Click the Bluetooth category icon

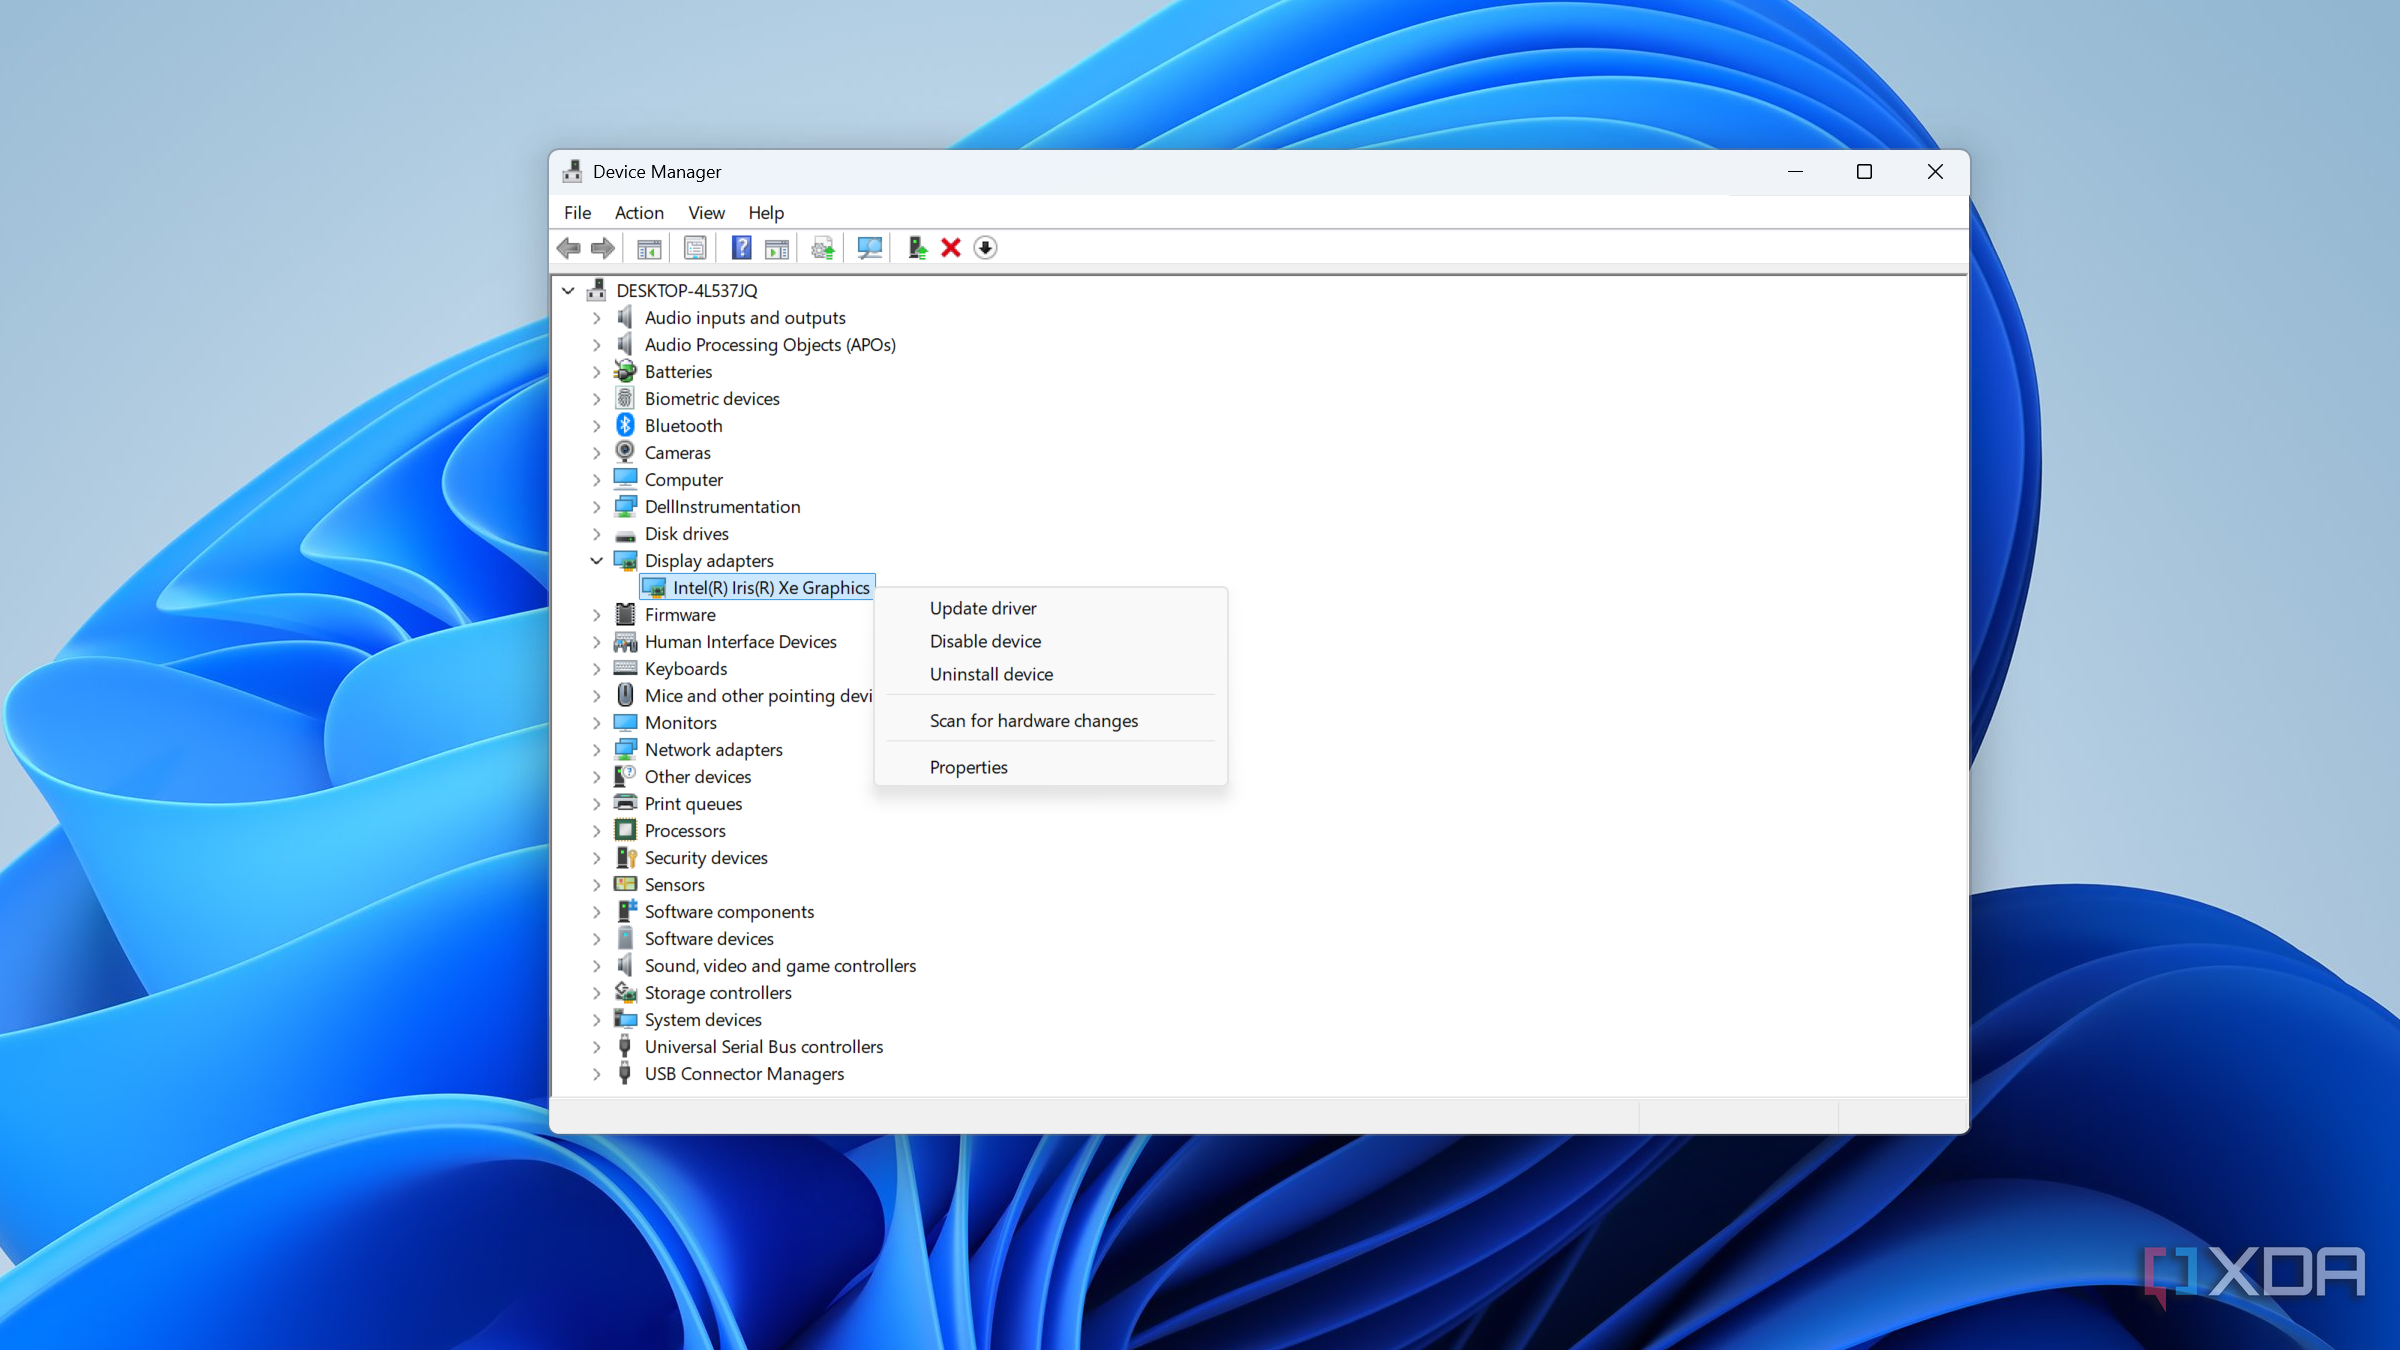pyautogui.click(x=625, y=425)
